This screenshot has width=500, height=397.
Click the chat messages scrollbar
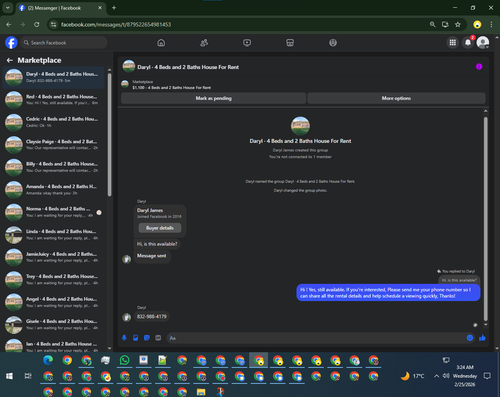click(x=486, y=218)
